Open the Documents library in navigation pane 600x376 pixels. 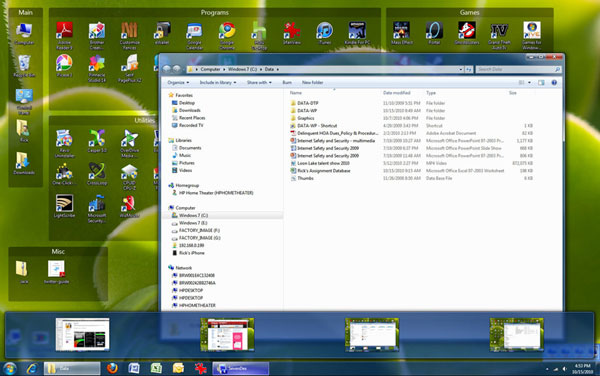coord(190,148)
